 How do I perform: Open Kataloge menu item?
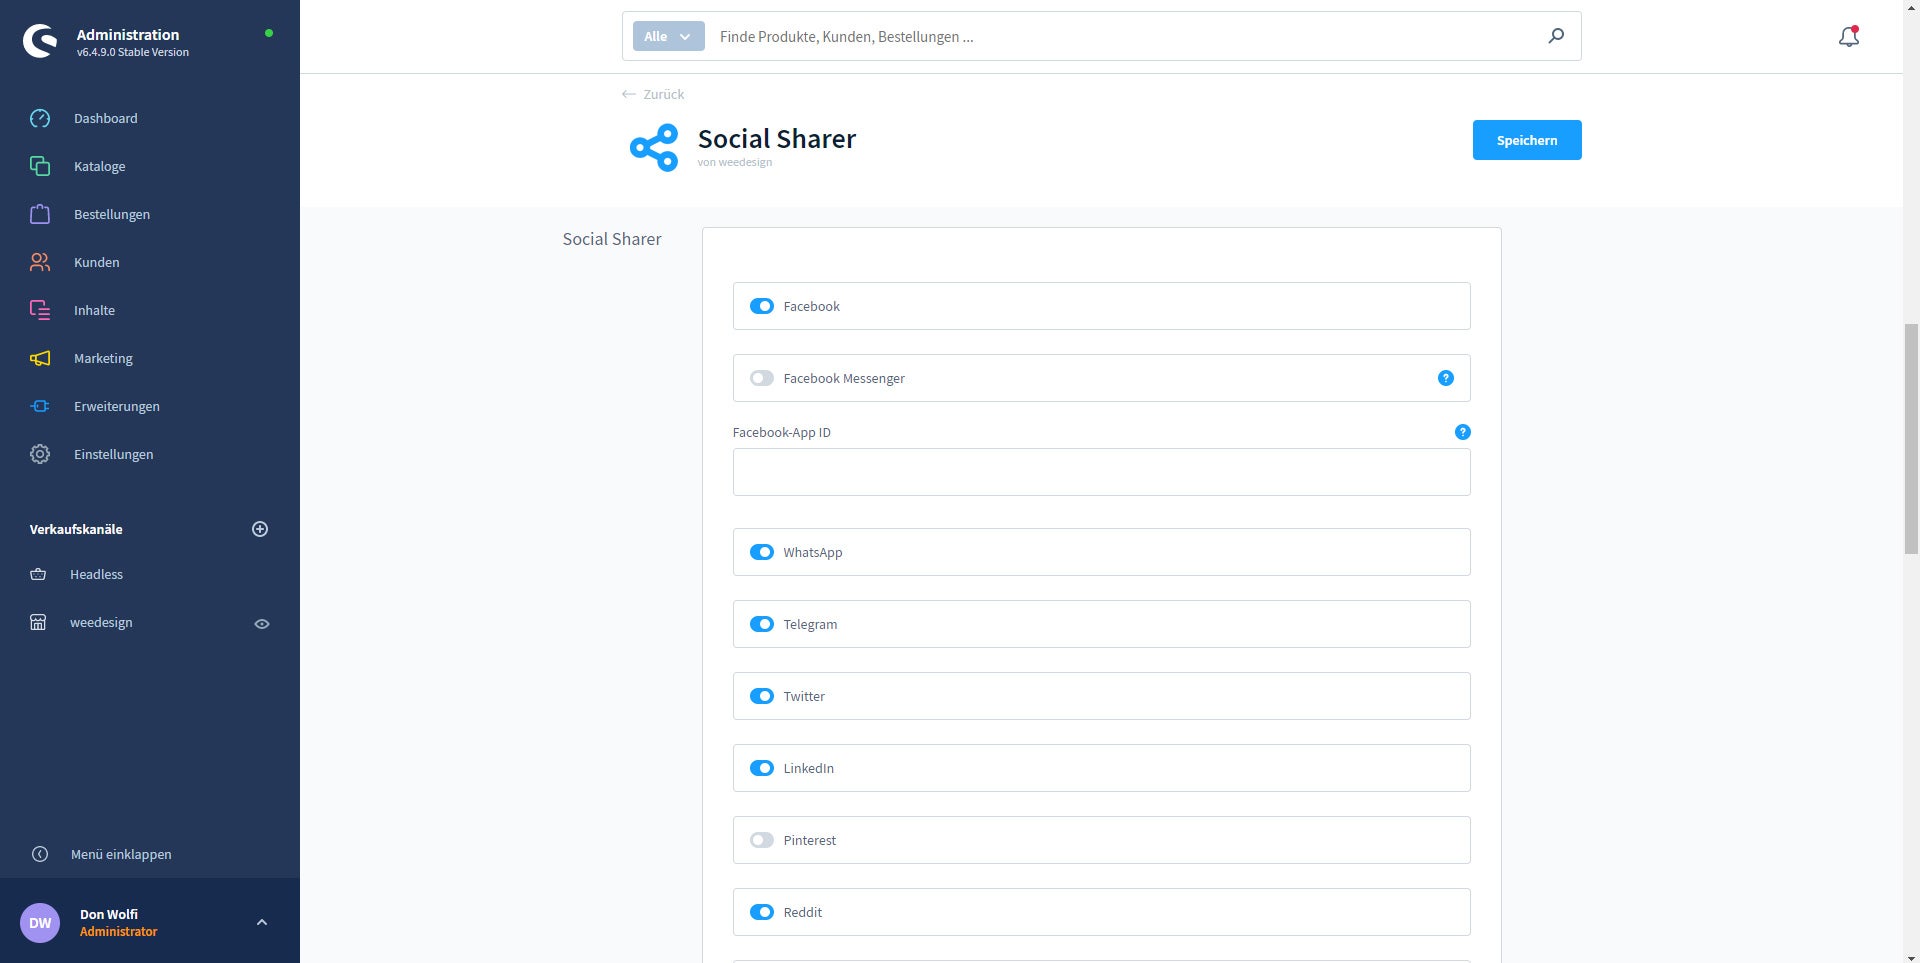(x=100, y=166)
